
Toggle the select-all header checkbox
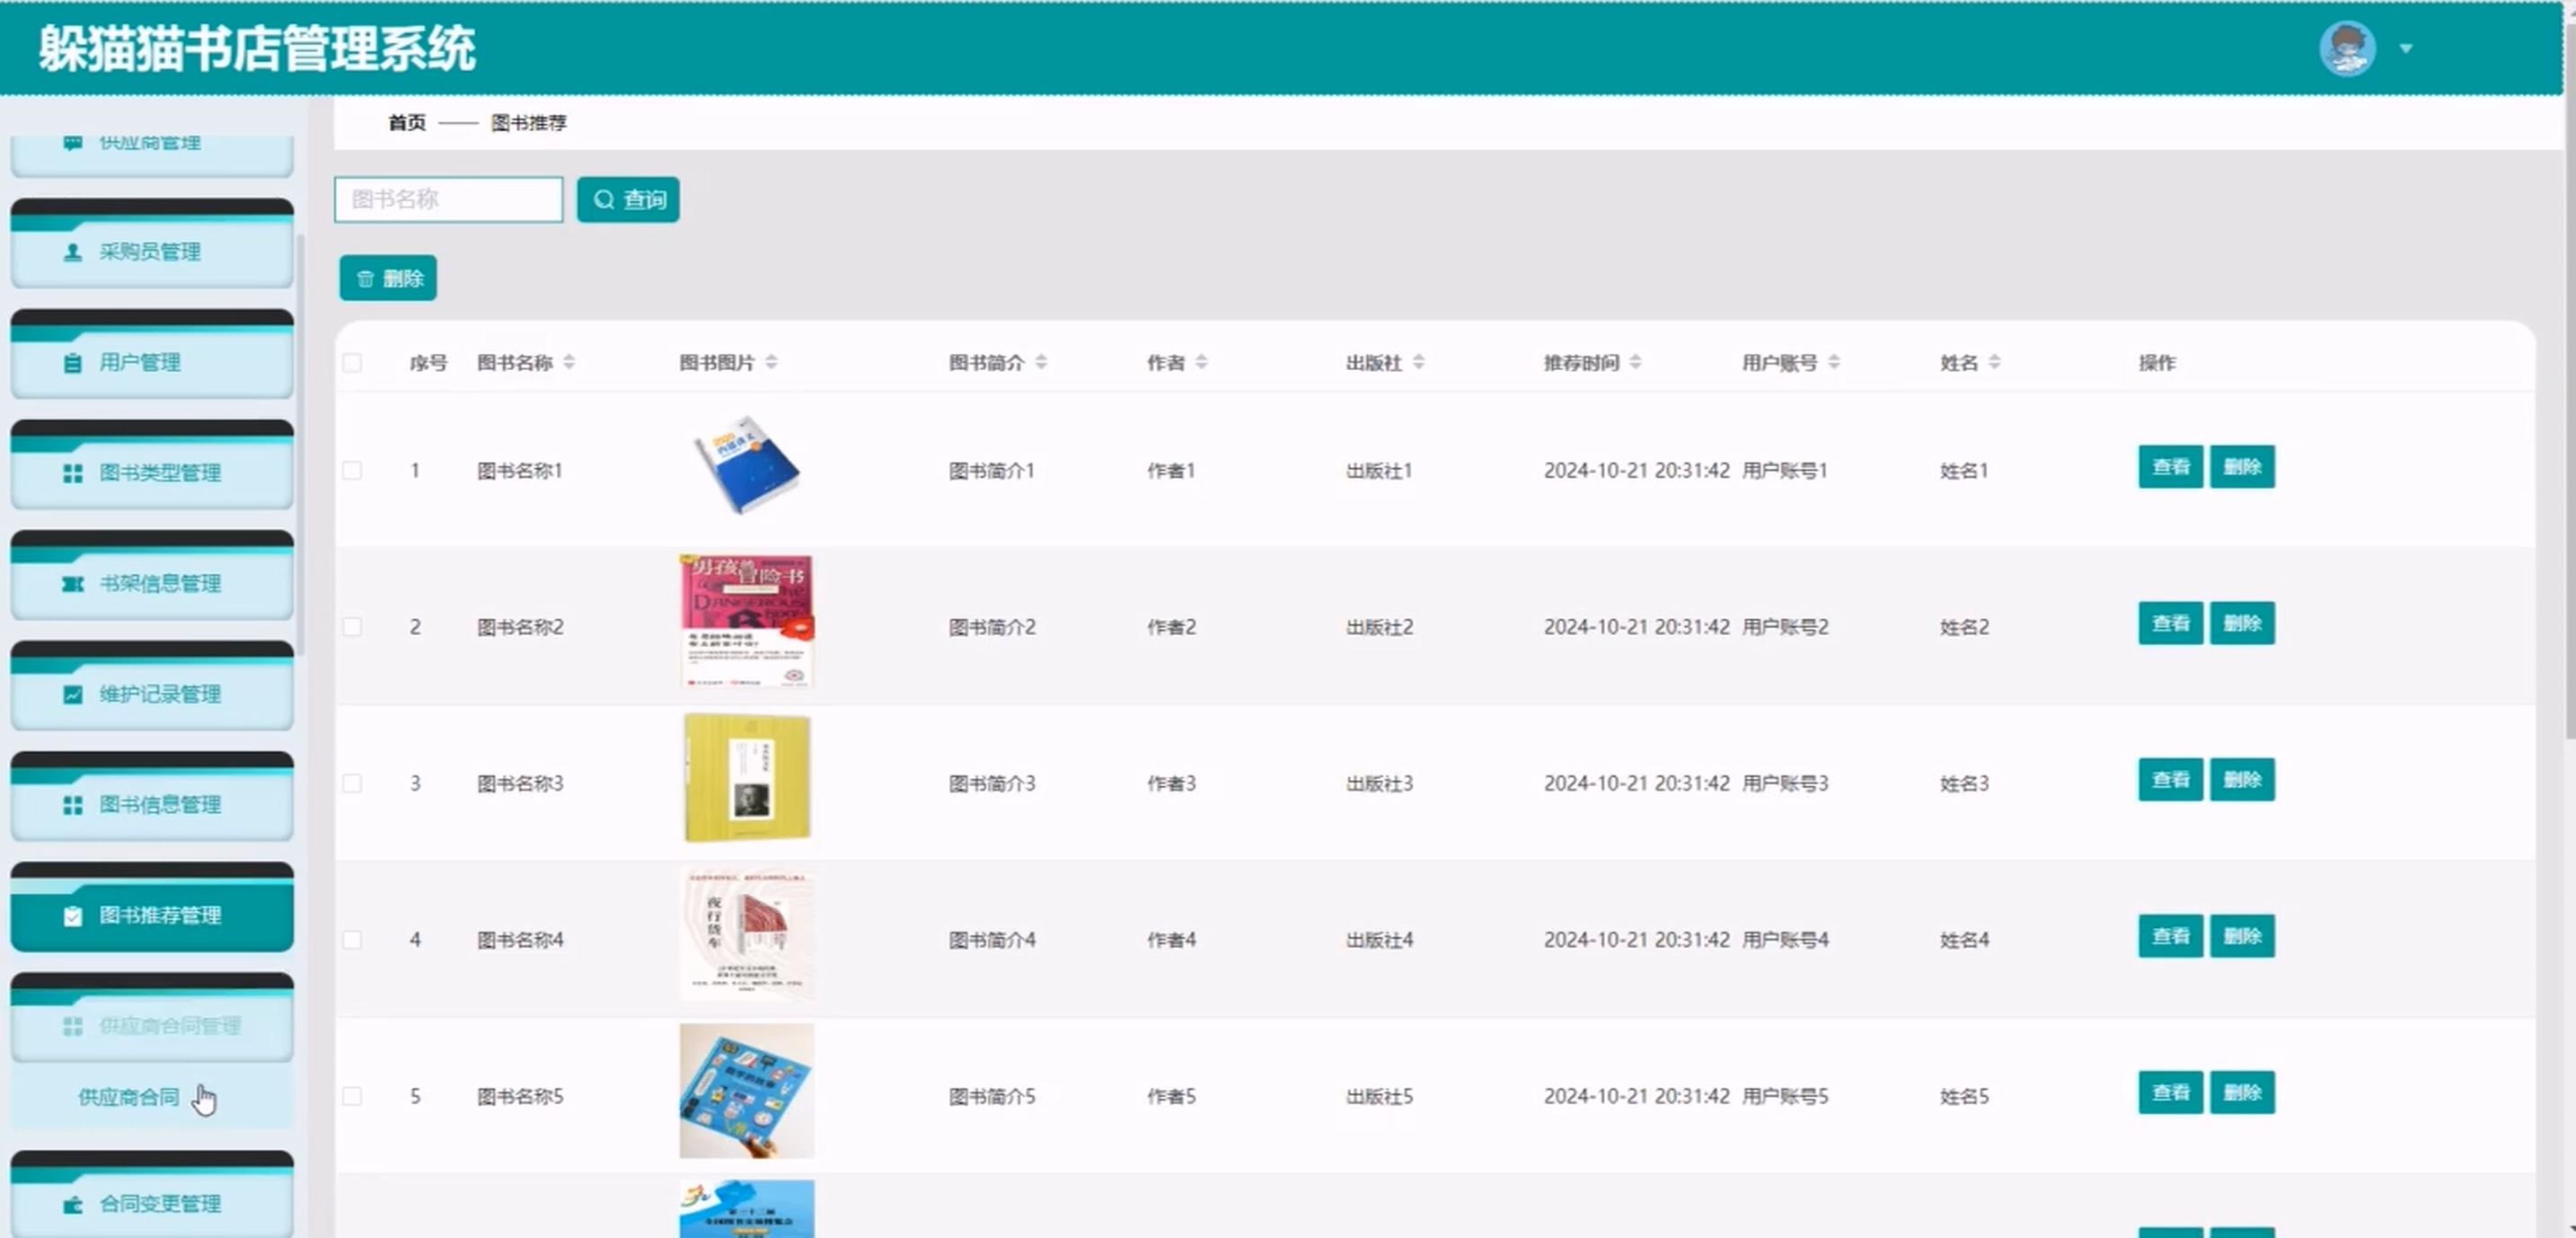[352, 363]
